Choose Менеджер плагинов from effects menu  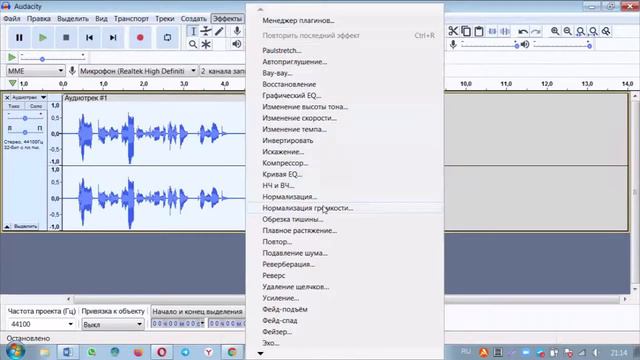[345, 20]
